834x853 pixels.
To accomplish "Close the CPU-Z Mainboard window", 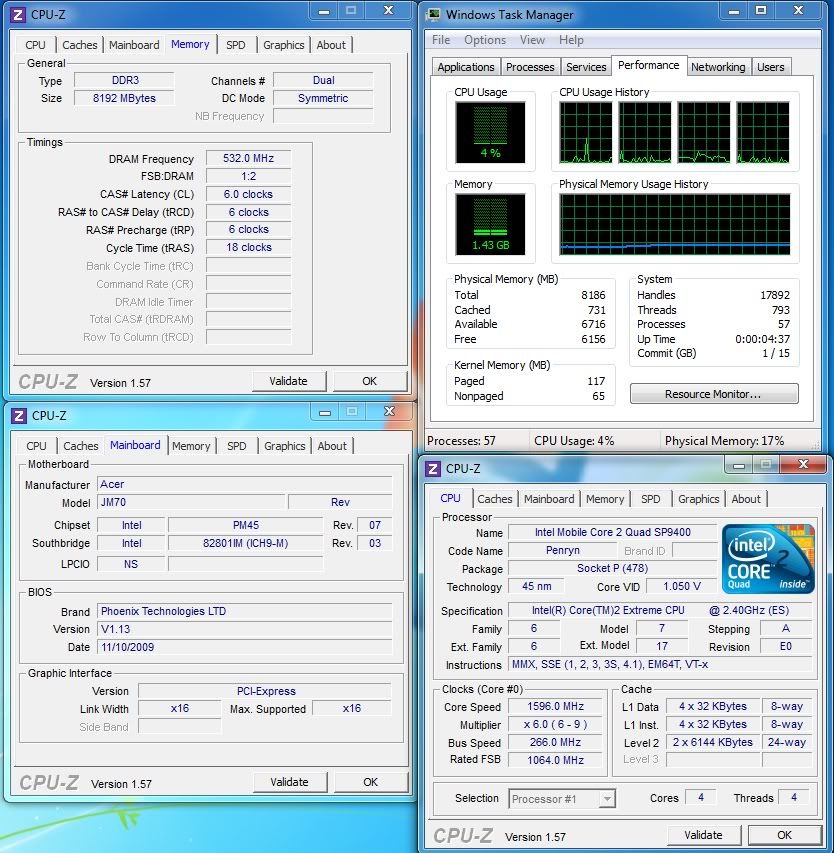I will pyautogui.click(x=390, y=412).
